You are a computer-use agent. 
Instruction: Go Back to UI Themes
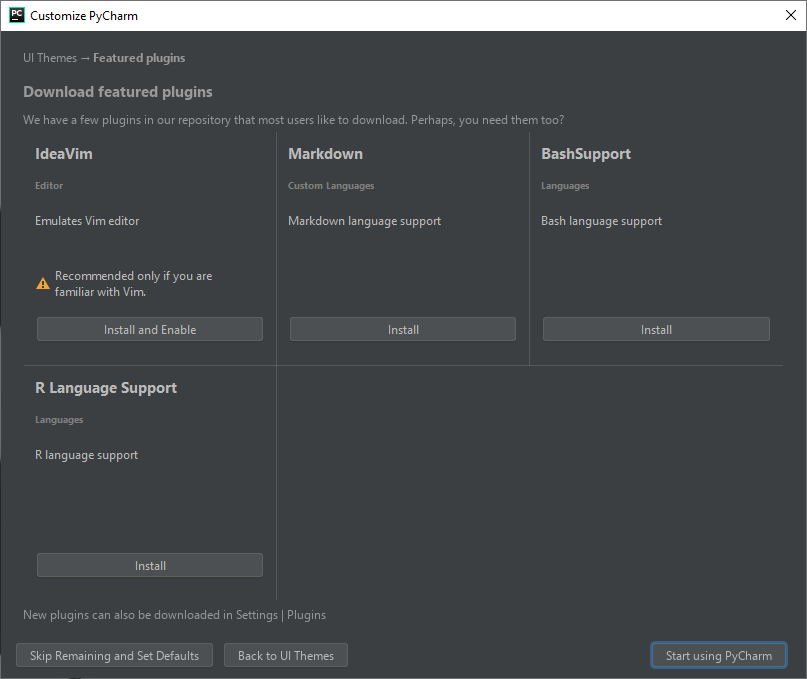[286, 655]
